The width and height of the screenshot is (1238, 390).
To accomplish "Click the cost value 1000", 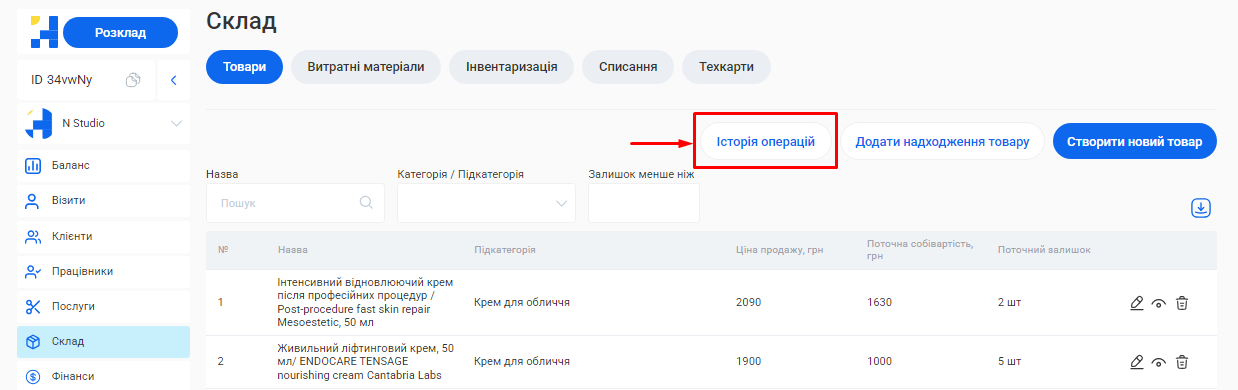I will tap(880, 362).
